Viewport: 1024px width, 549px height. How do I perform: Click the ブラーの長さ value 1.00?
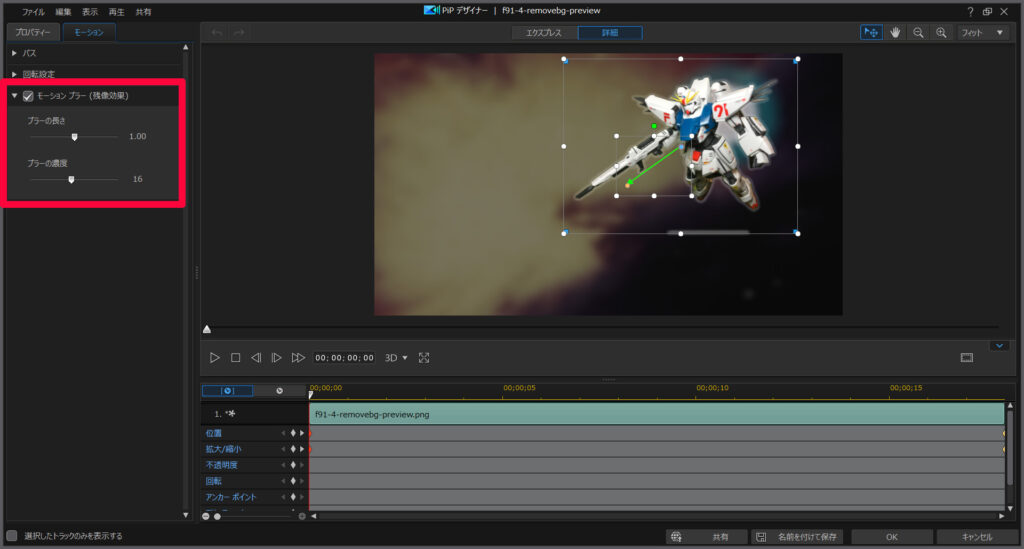point(137,136)
